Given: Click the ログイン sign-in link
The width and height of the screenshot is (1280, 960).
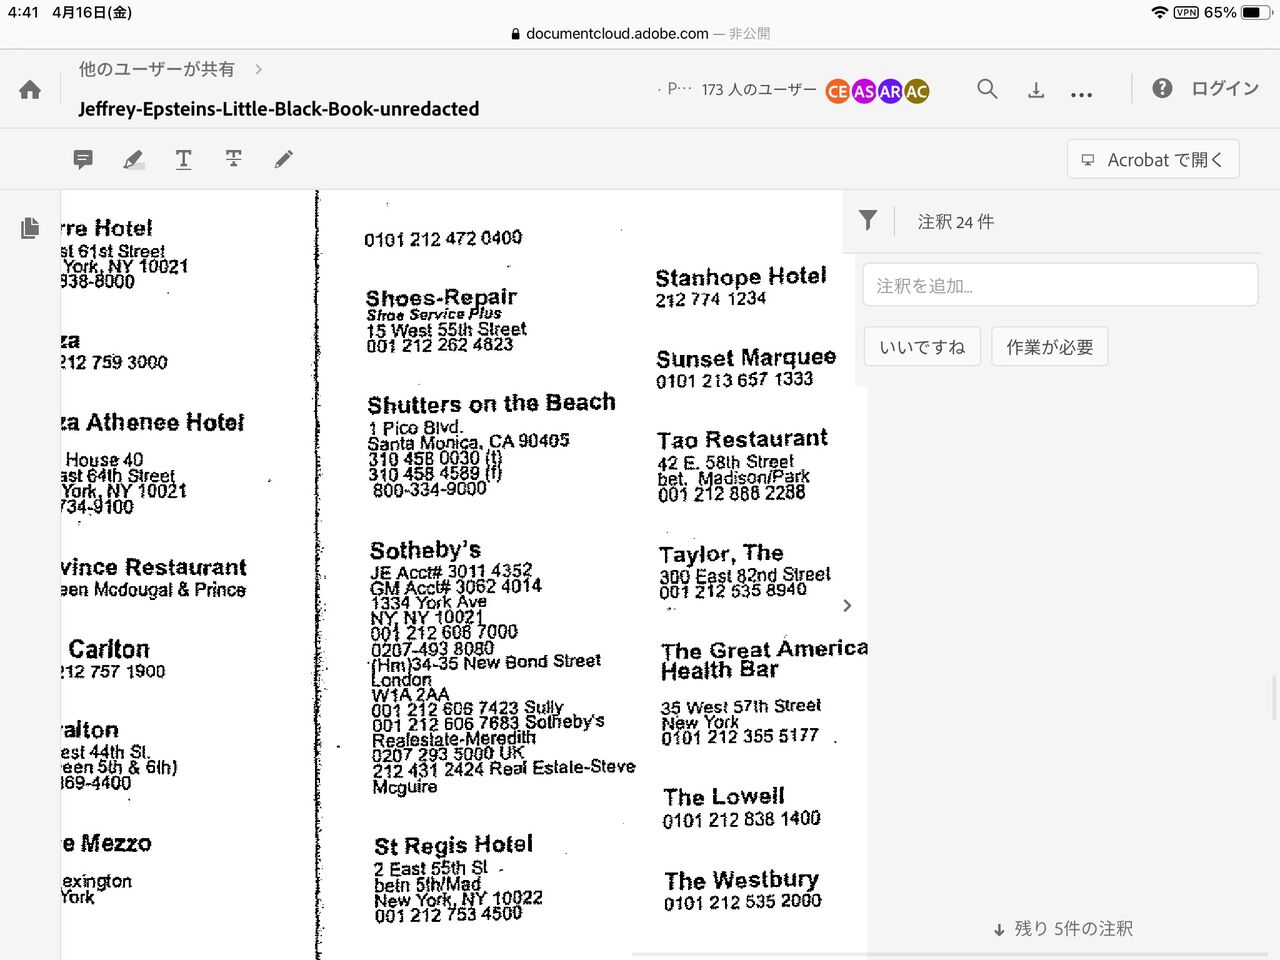Looking at the screenshot, I should coord(1225,88).
